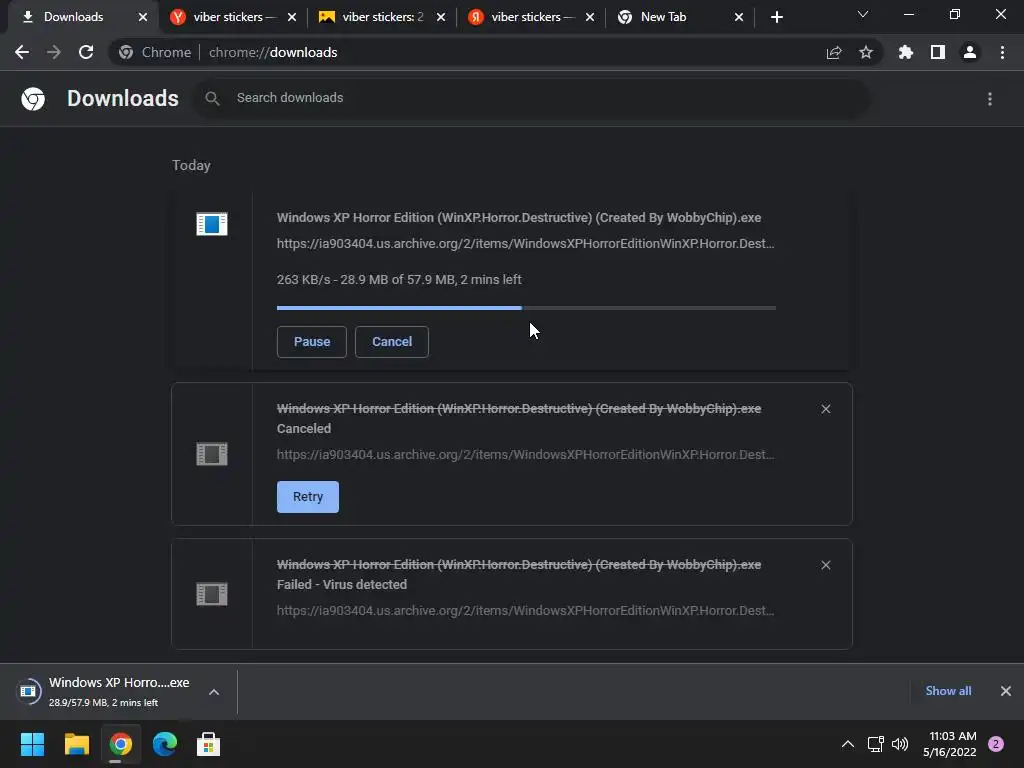Click the file icon of the Virus detected download
1024x768 pixels.
pyautogui.click(x=212, y=594)
